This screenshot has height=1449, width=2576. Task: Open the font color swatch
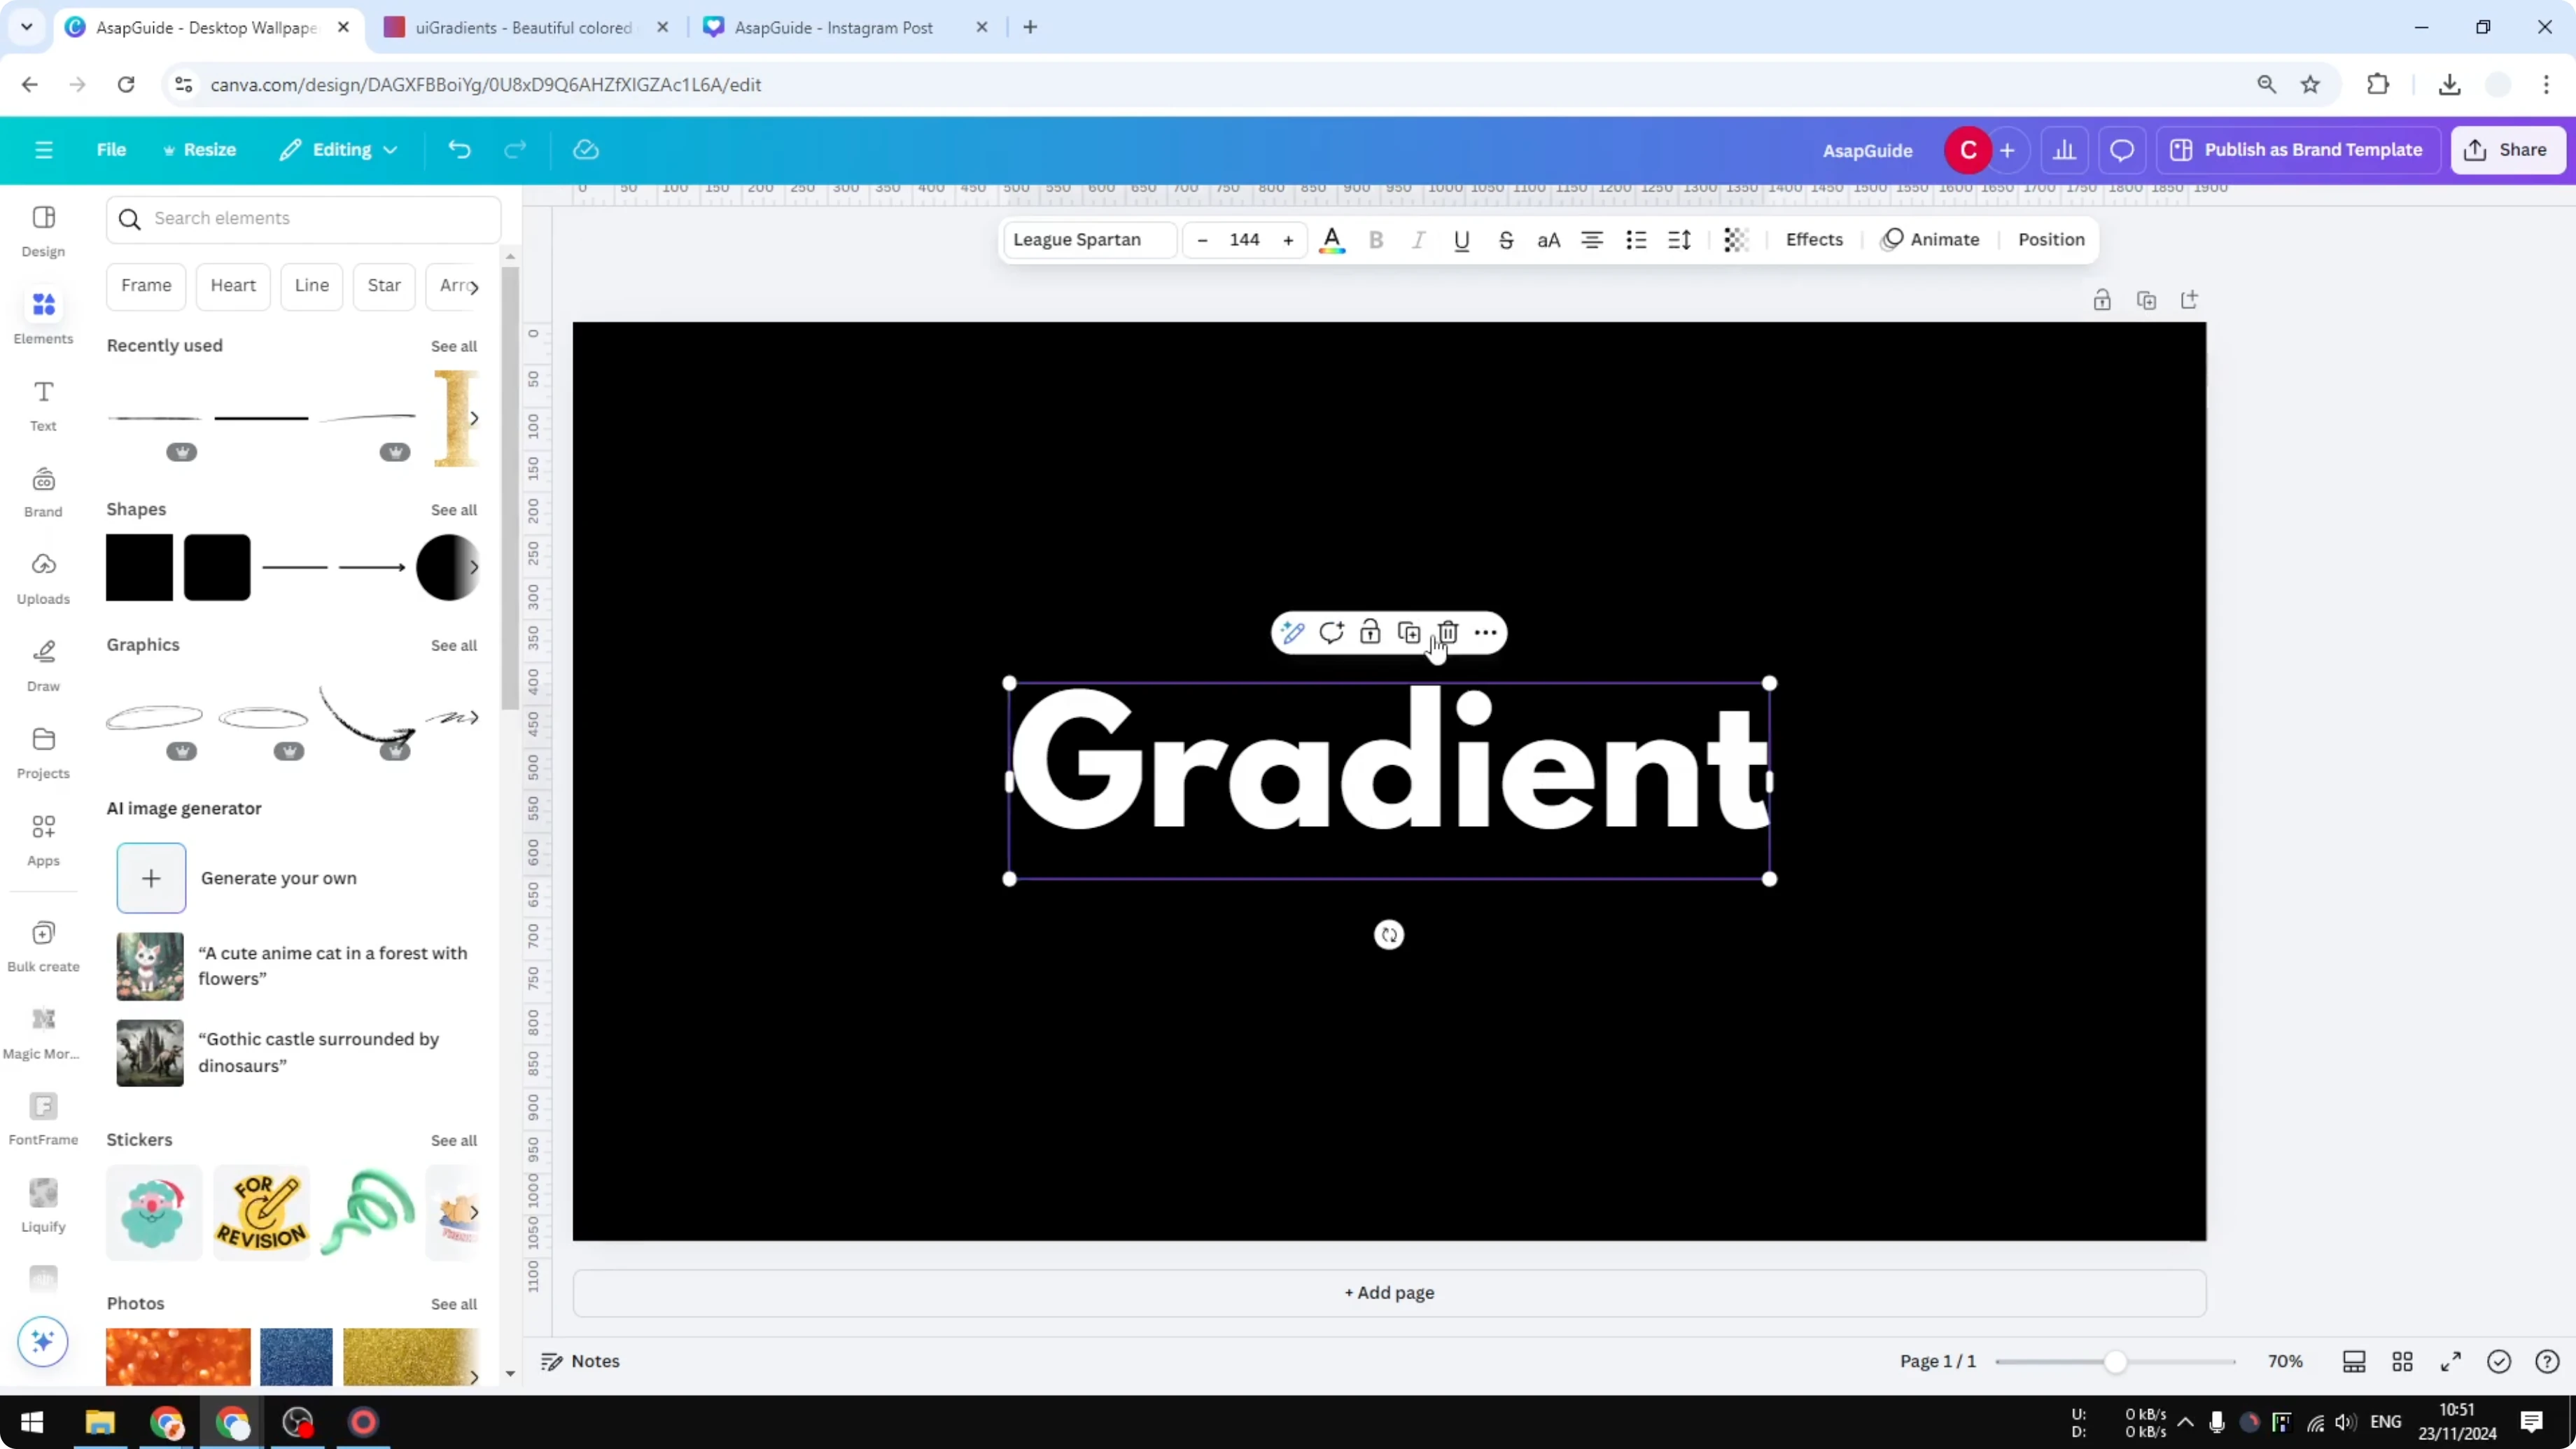tap(1333, 240)
